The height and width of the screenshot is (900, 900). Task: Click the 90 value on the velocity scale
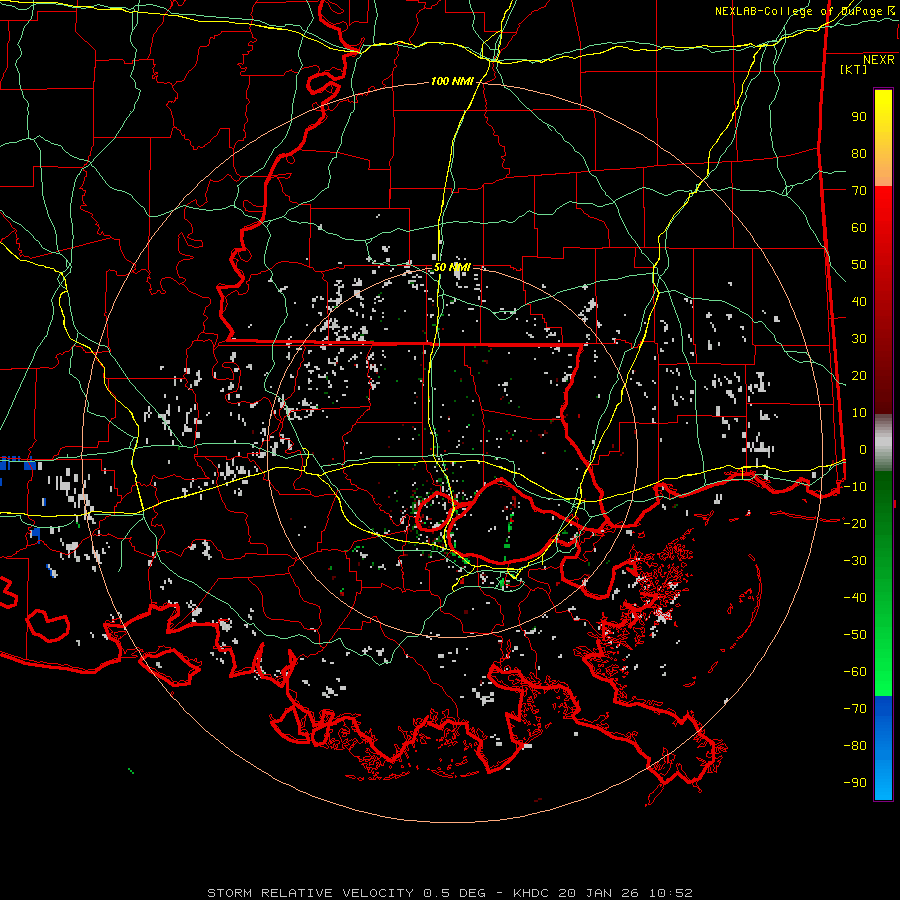859,117
